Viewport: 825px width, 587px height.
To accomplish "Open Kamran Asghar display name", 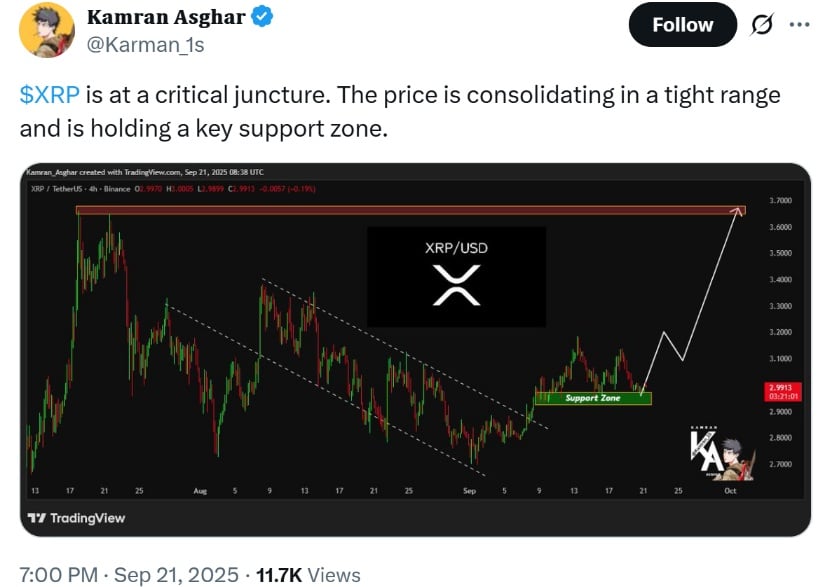I will pyautogui.click(x=166, y=17).
